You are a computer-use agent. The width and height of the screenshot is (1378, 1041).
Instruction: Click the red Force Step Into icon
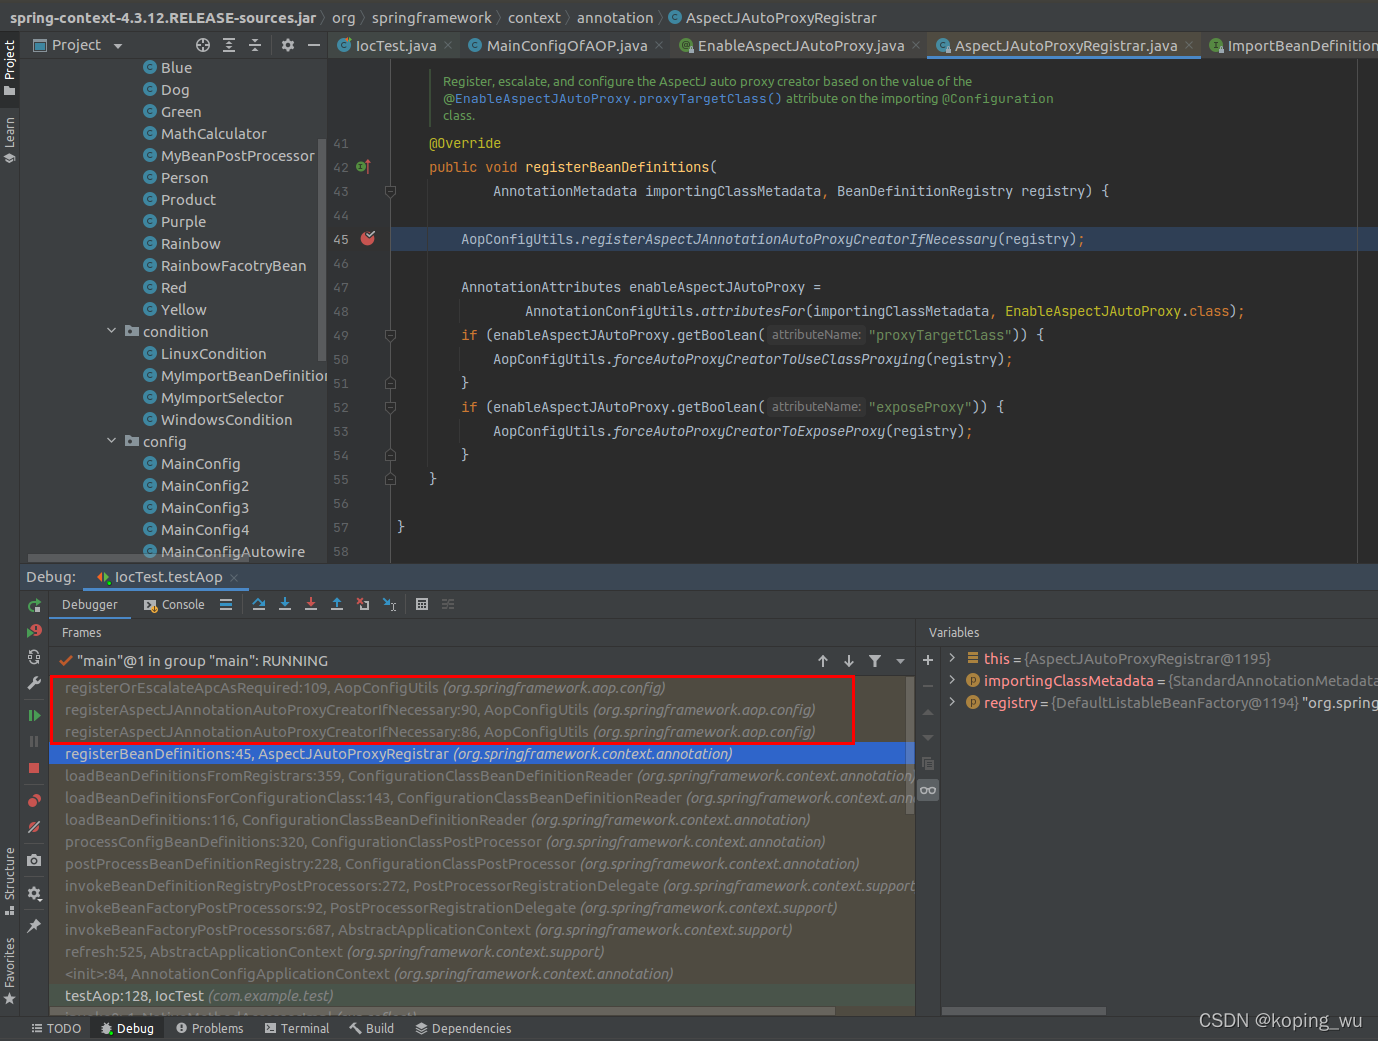tap(311, 604)
